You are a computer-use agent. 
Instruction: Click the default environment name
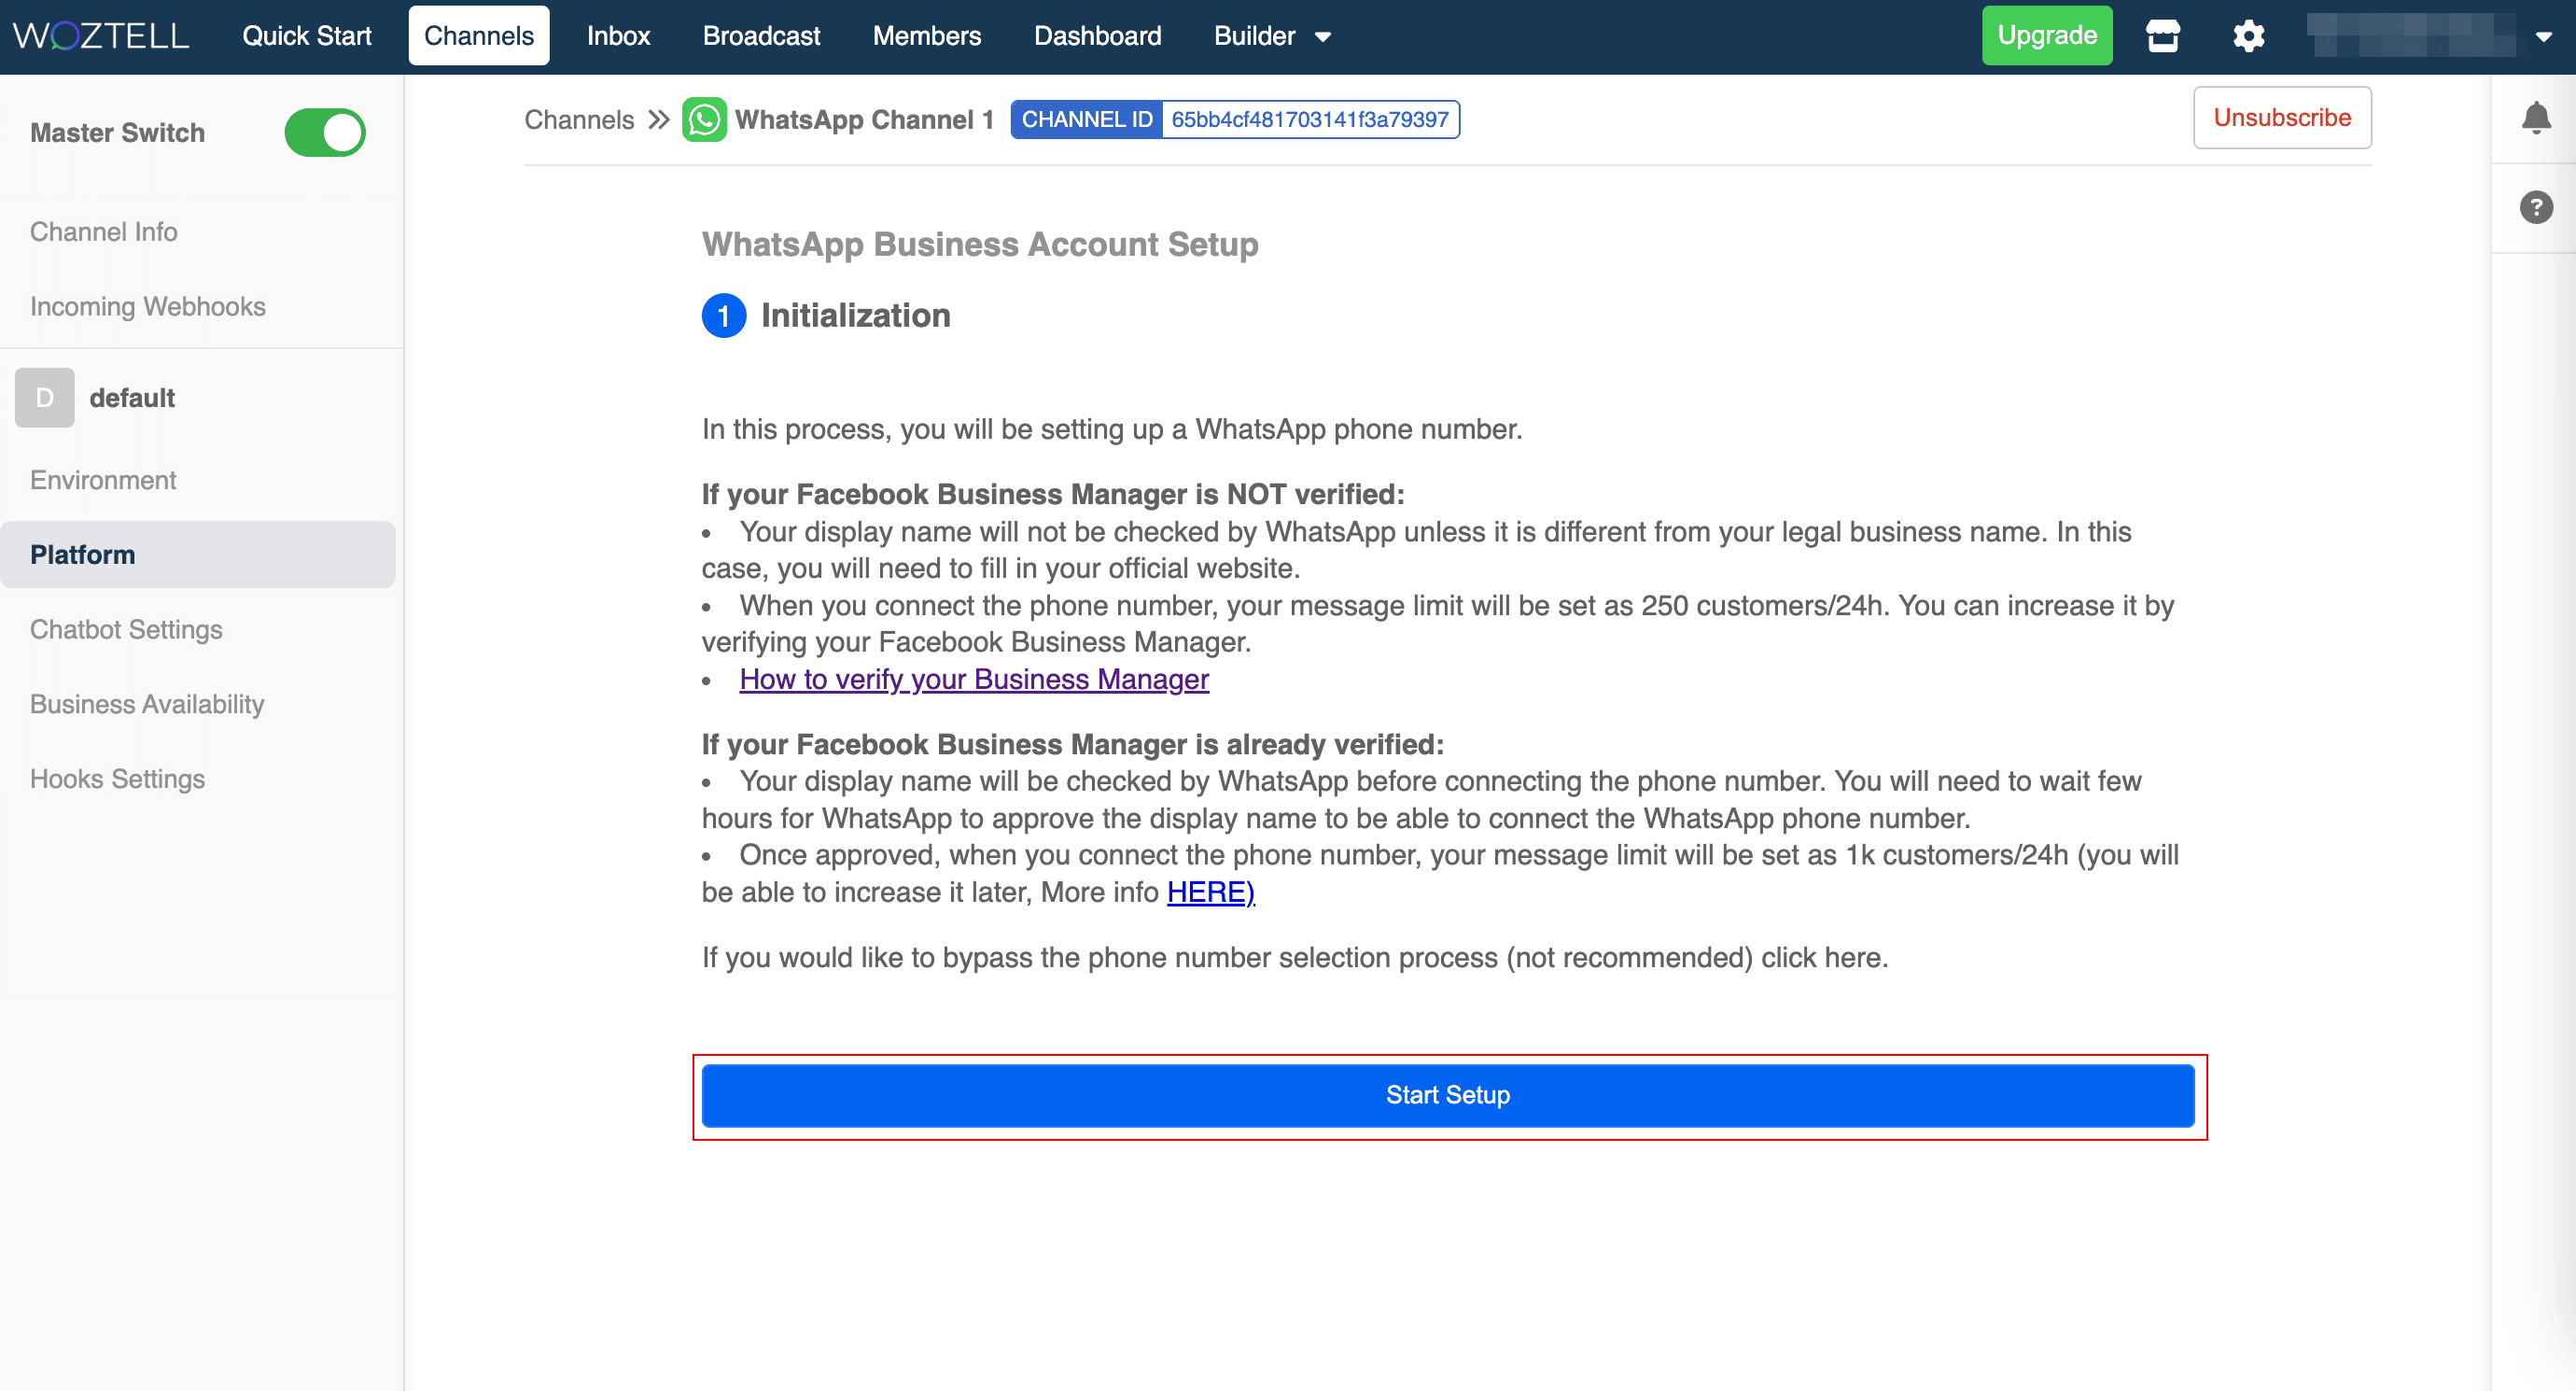(132, 398)
